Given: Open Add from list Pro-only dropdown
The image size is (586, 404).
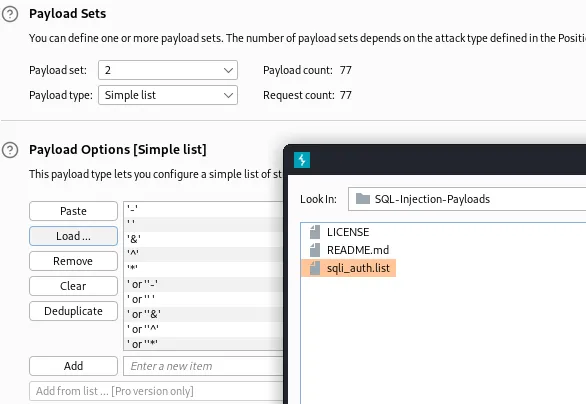Looking at the screenshot, I should tap(156, 391).
